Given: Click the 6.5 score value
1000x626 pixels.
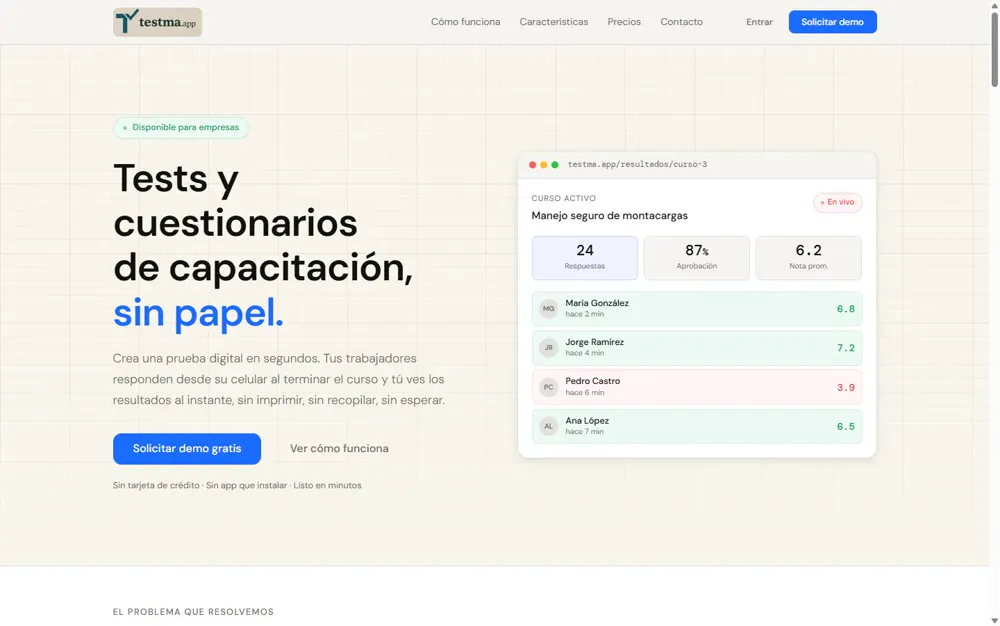Looking at the screenshot, I should coord(846,426).
